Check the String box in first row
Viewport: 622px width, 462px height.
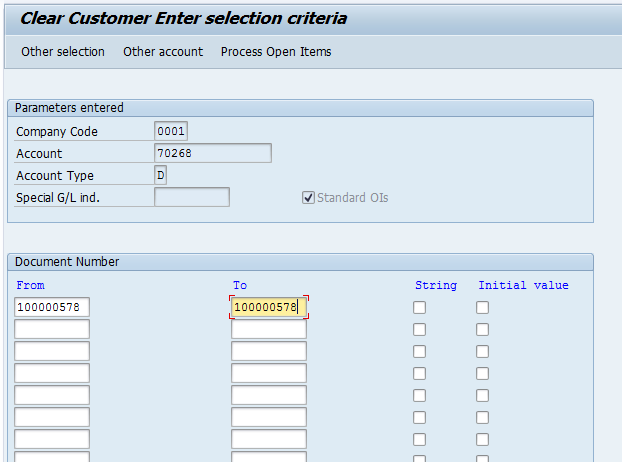[x=419, y=307]
